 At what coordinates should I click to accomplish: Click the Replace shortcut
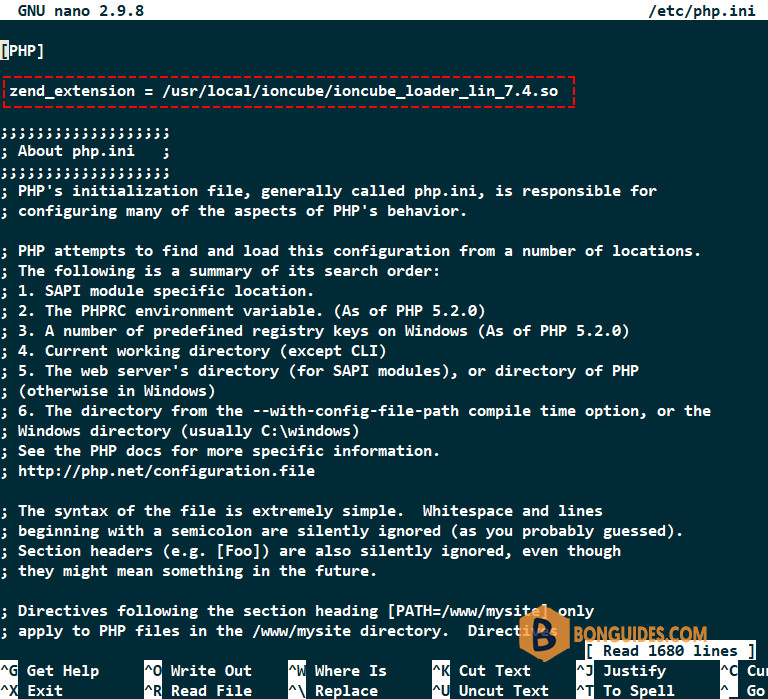pyautogui.click(x=333, y=690)
